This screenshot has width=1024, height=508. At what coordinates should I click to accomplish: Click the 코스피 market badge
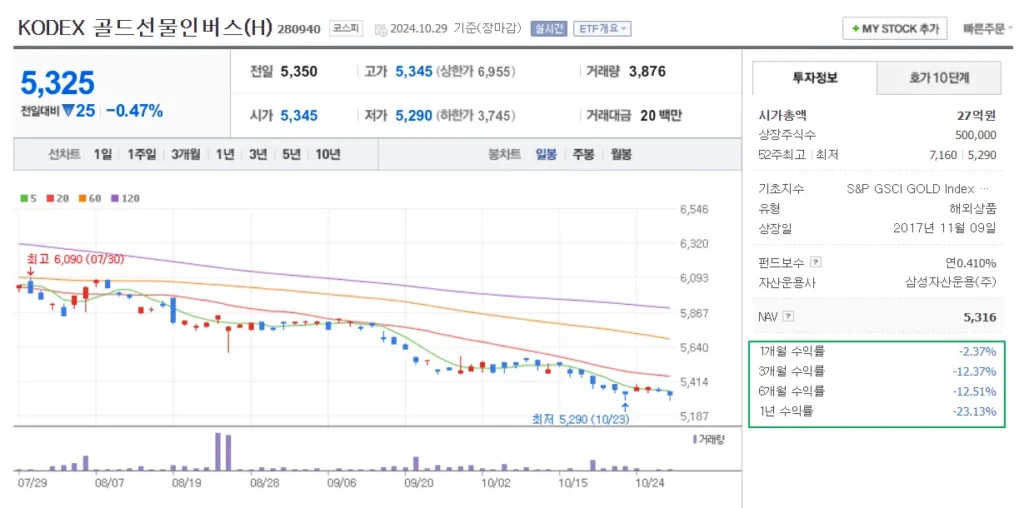coord(345,28)
